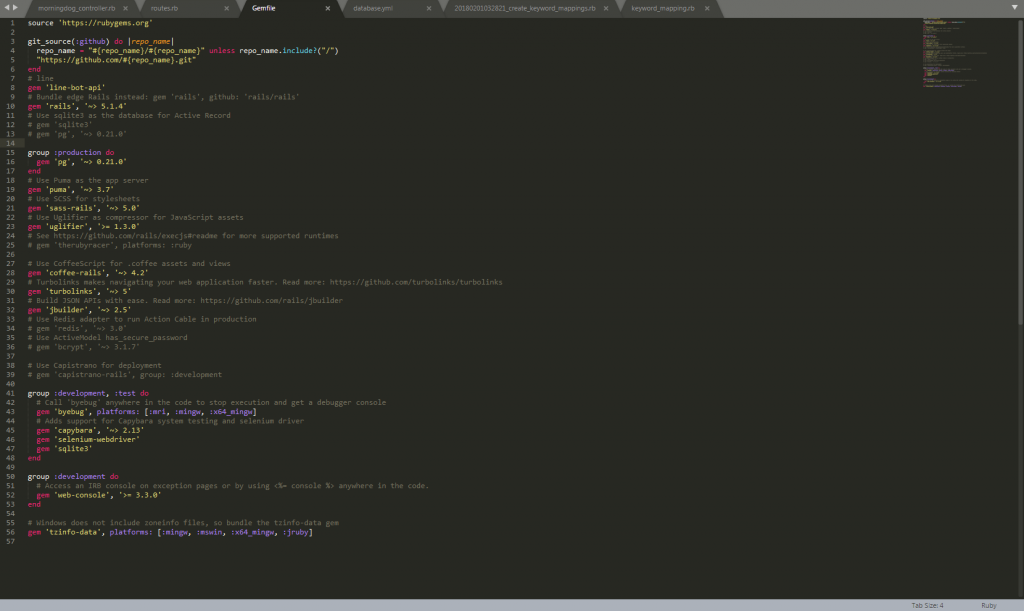Click the 'rails' gem on line 10

tap(60, 106)
